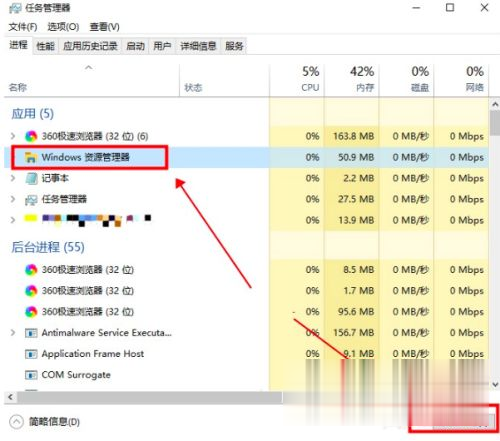Switch to the 启动 tab

click(135, 46)
